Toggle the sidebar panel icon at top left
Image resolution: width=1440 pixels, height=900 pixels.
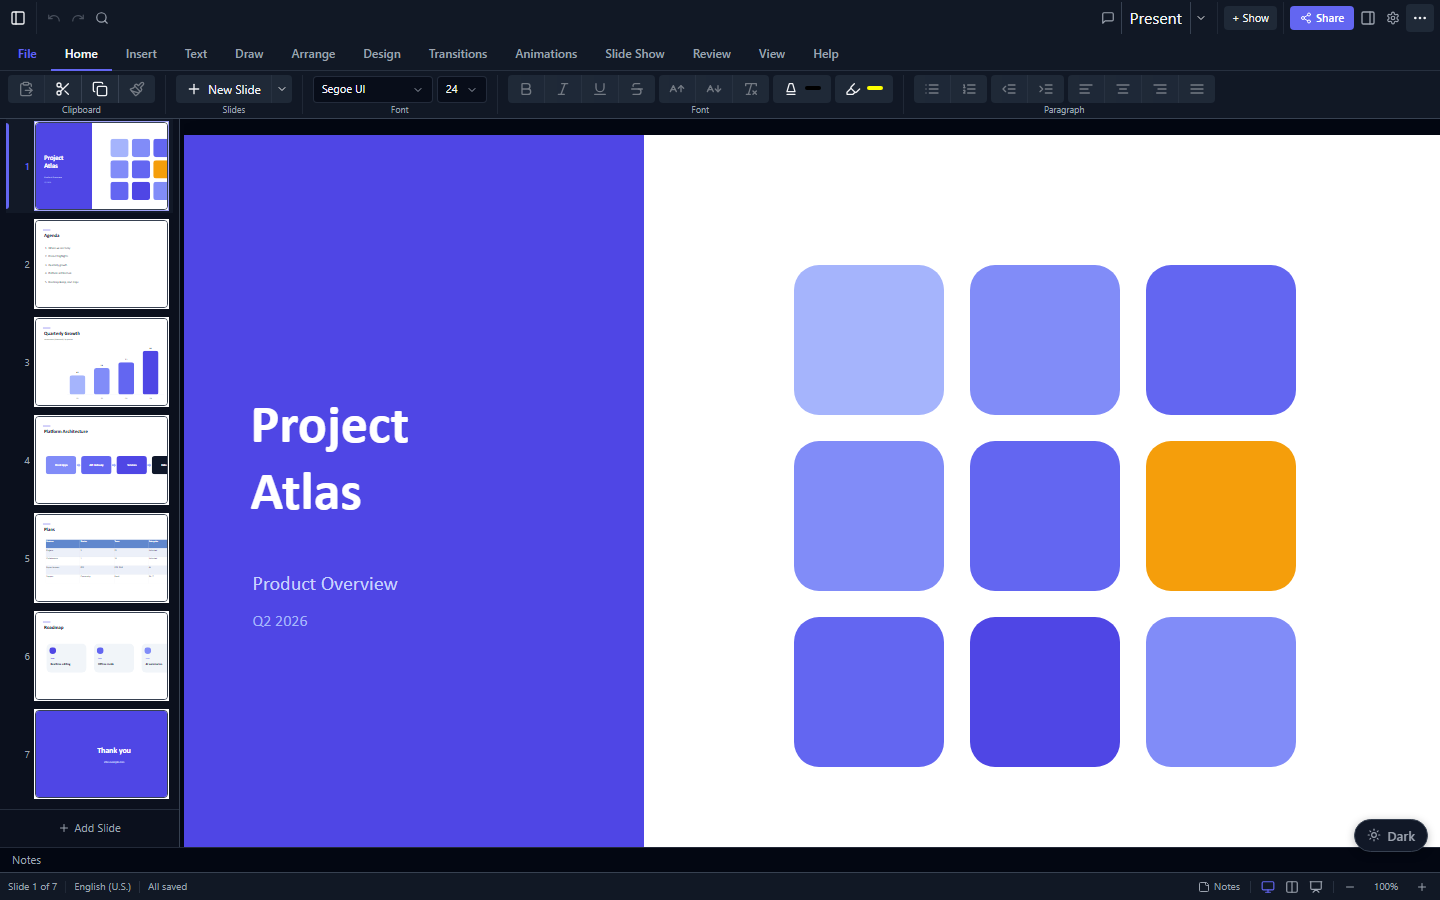(x=18, y=18)
